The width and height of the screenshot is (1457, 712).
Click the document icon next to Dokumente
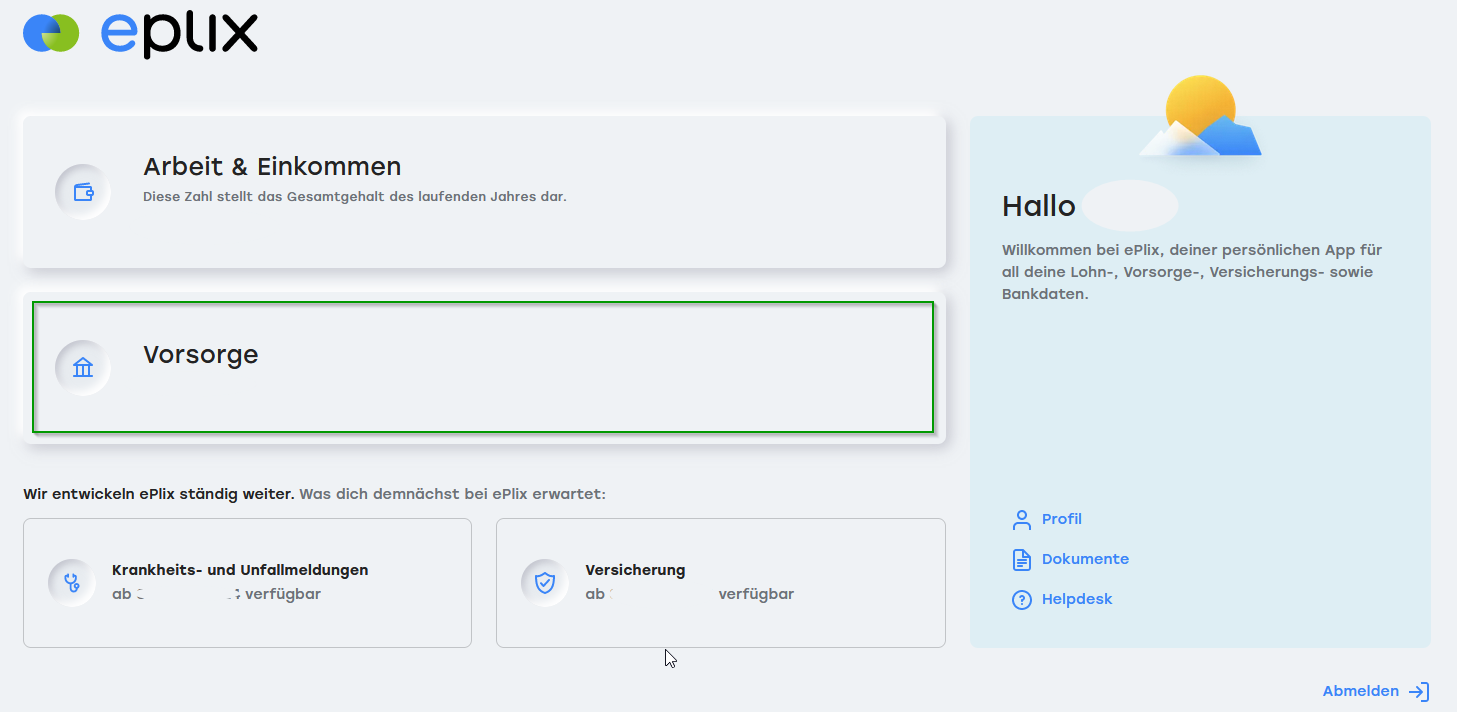pos(1021,559)
